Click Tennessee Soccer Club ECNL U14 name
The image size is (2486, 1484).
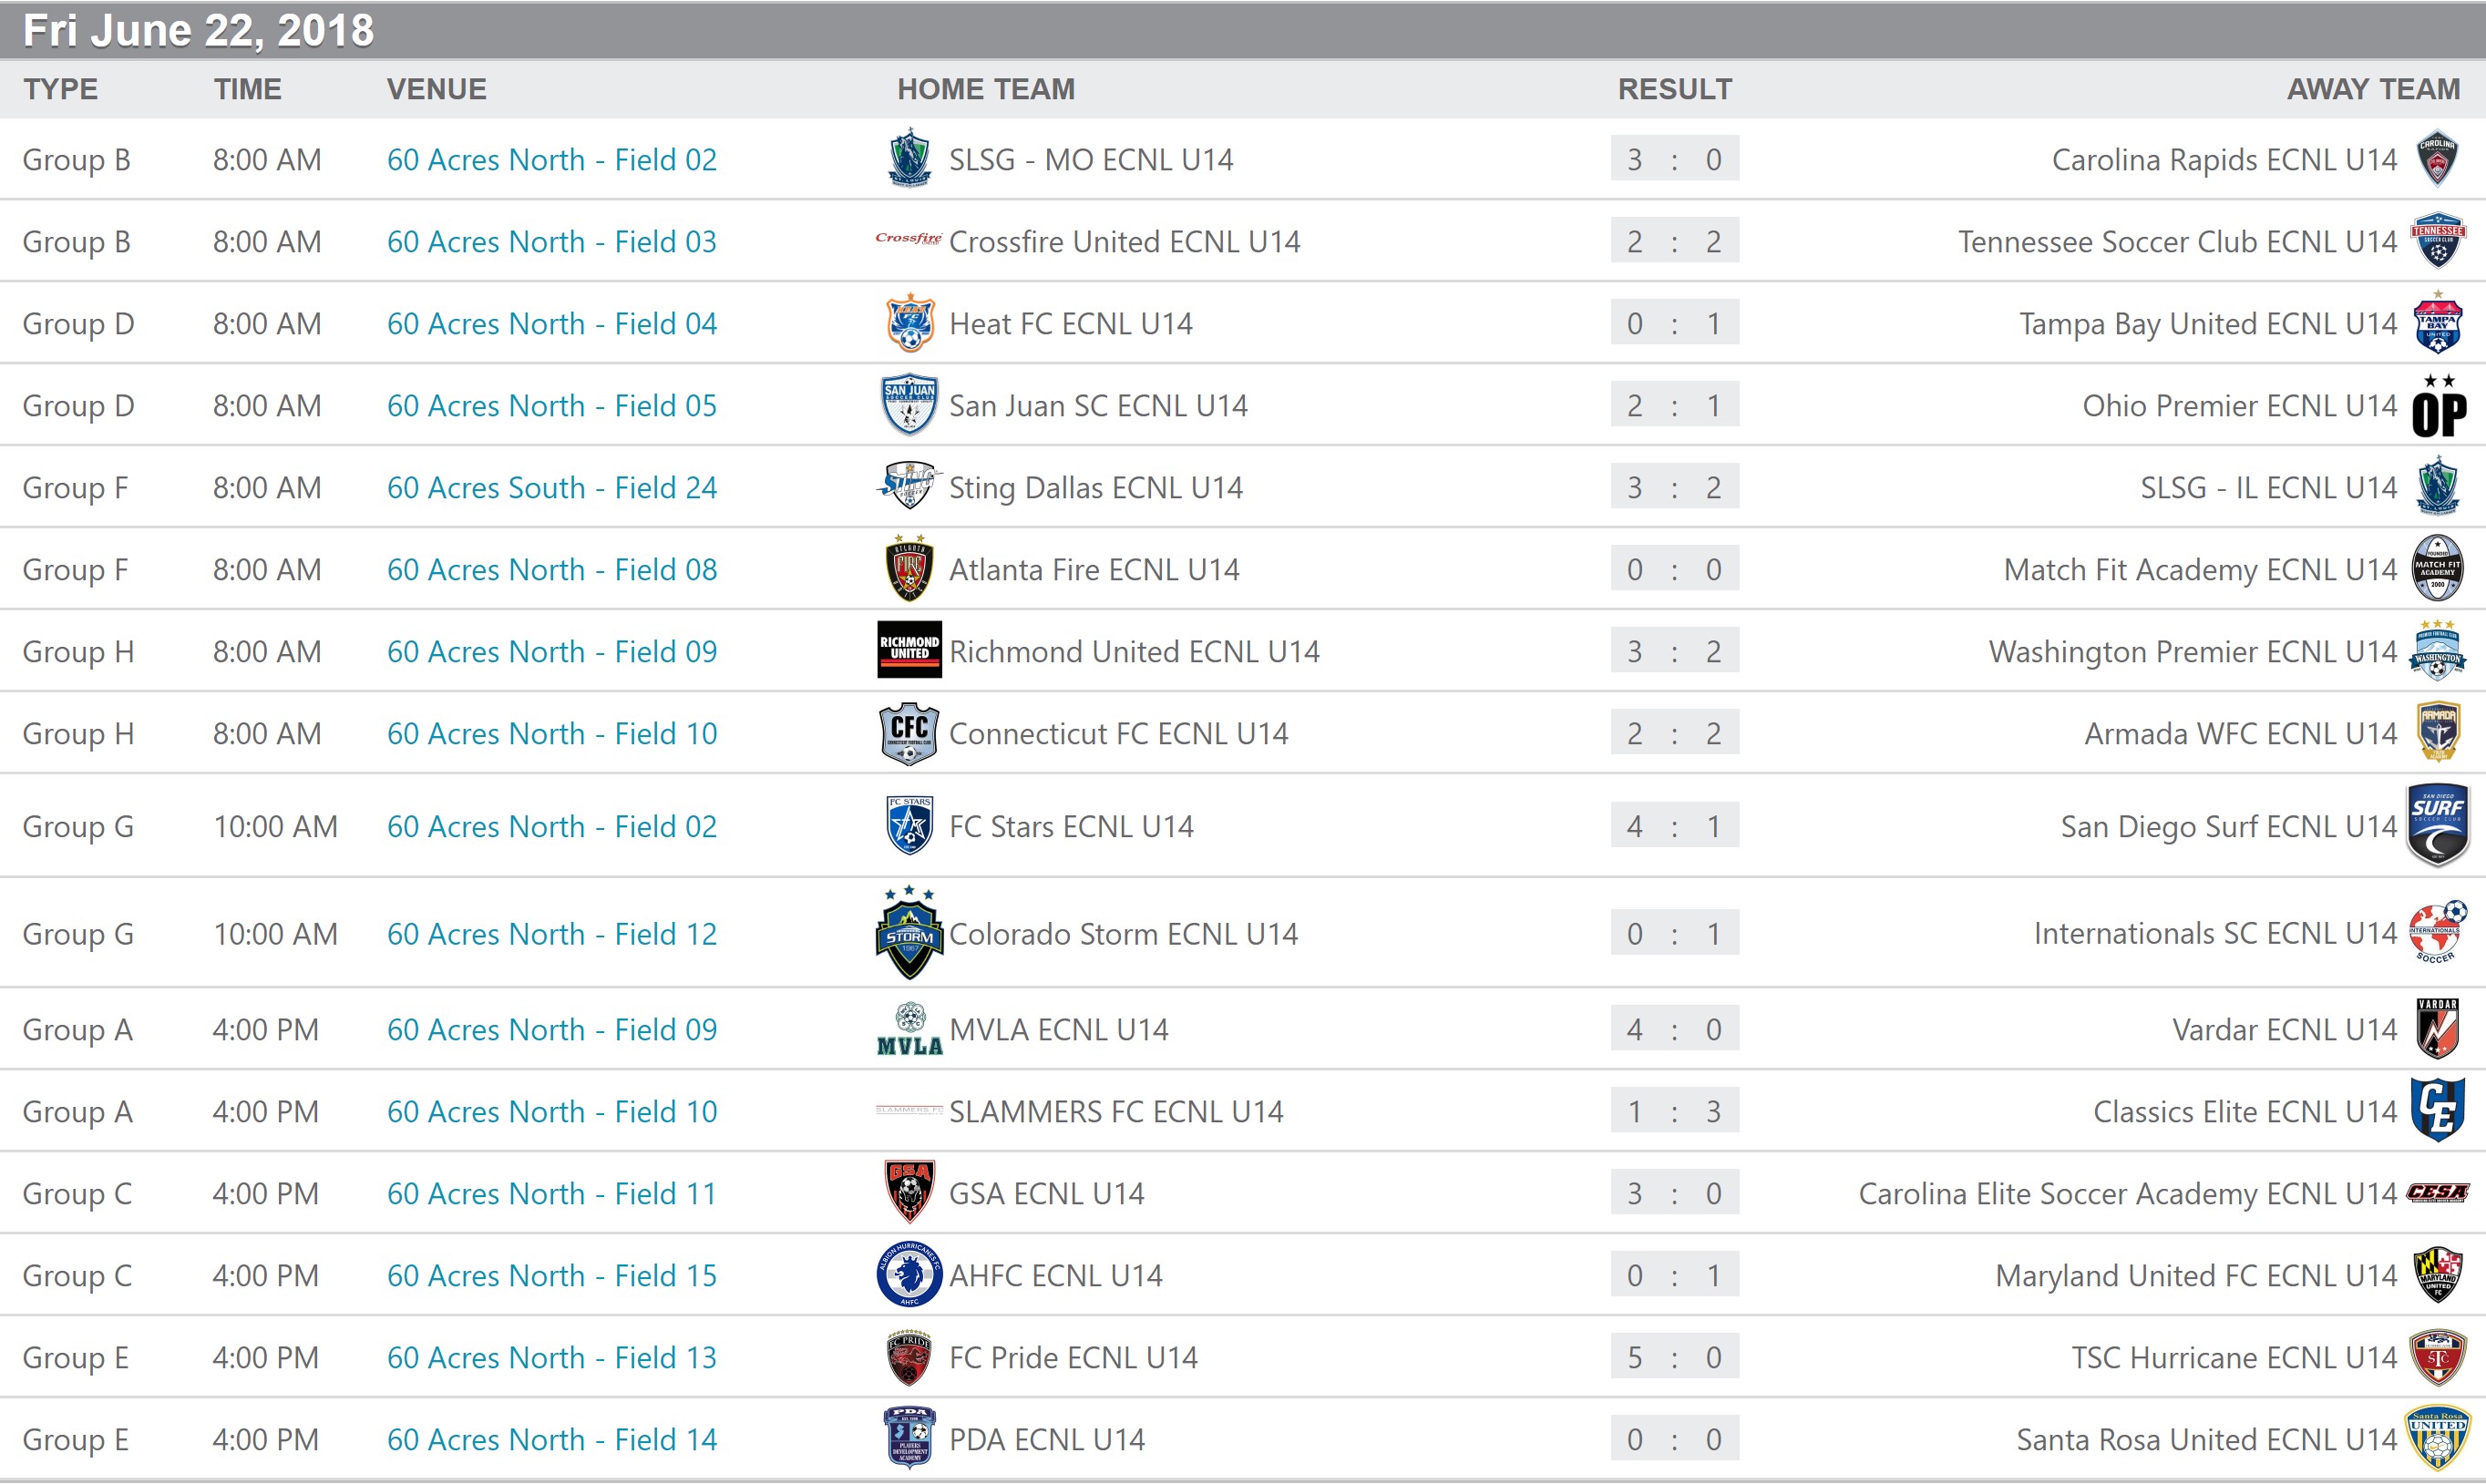click(2176, 242)
